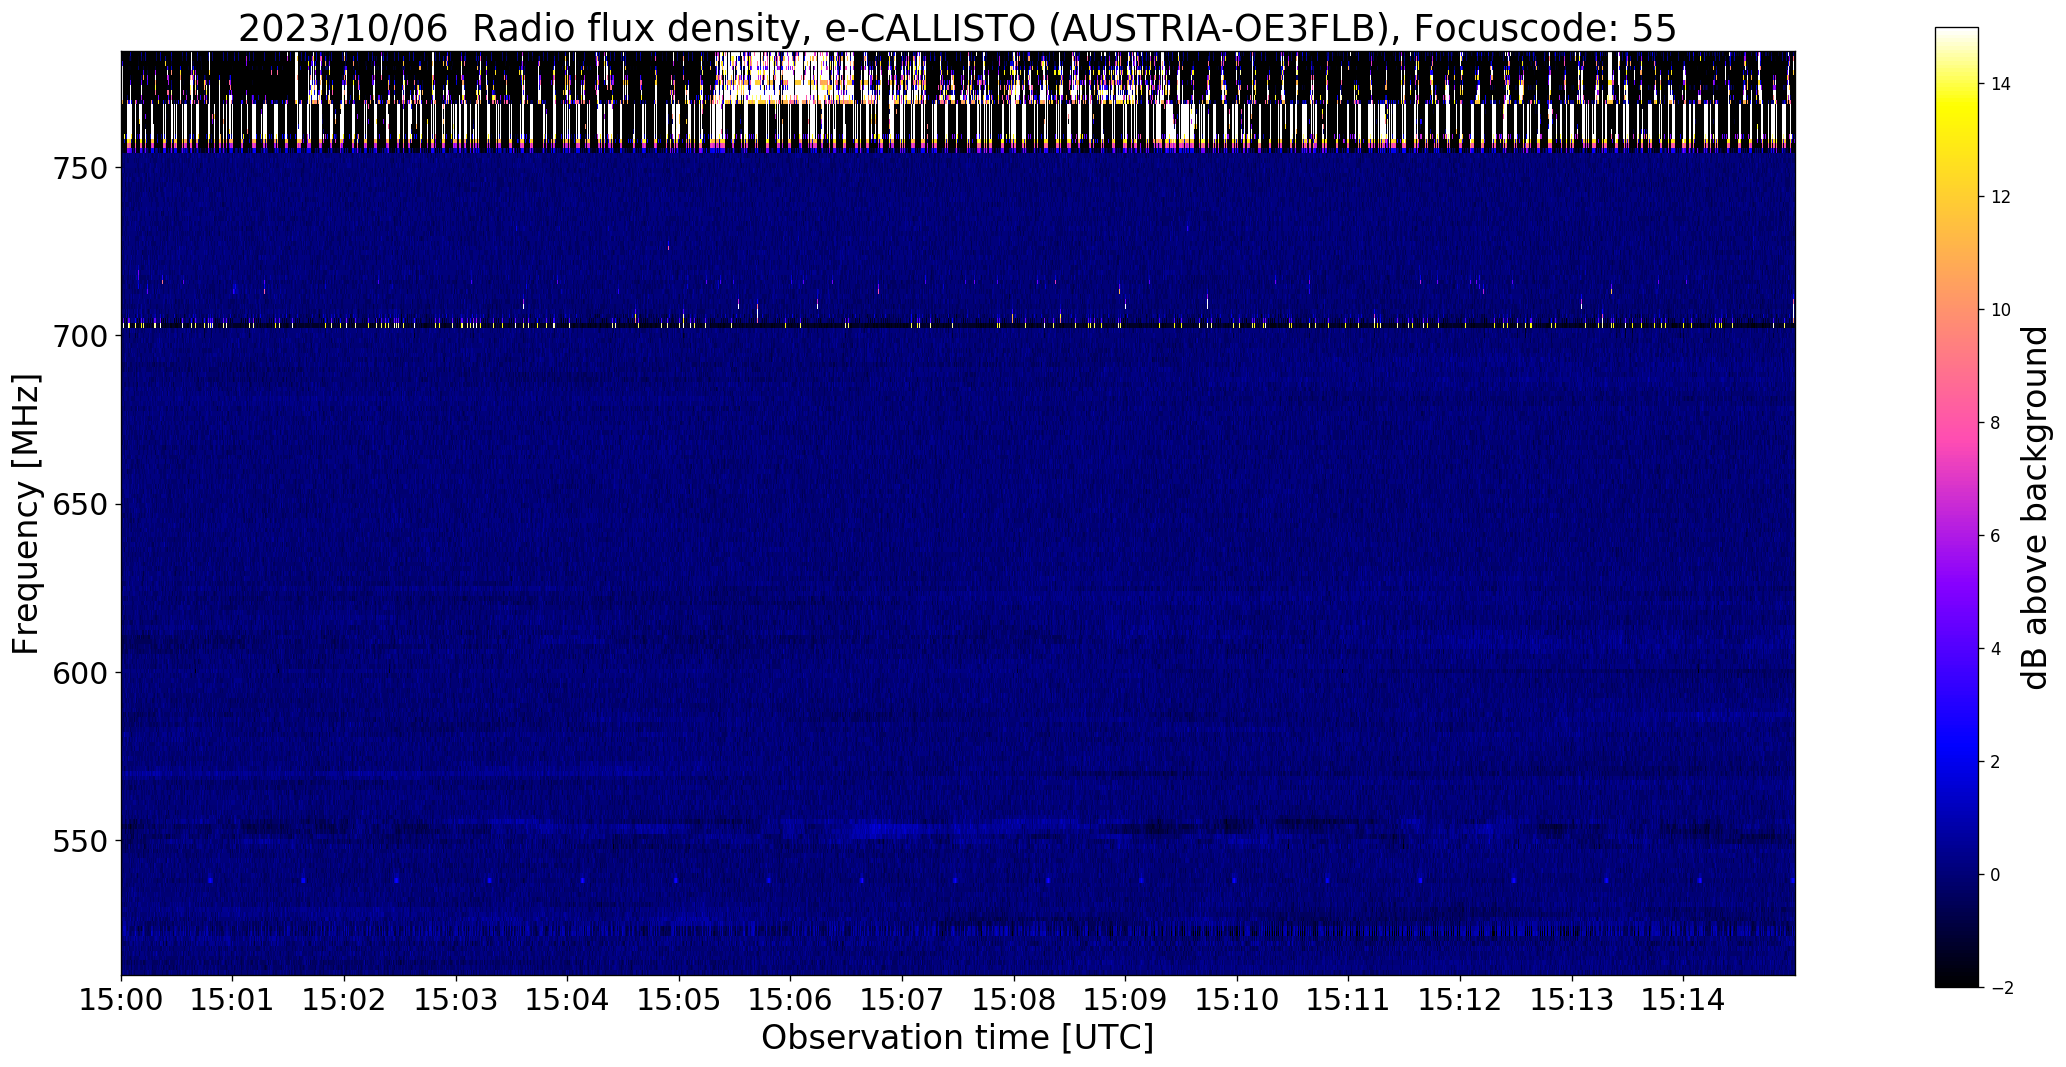Click the 15:14 time tick label

[x=1684, y=1000]
